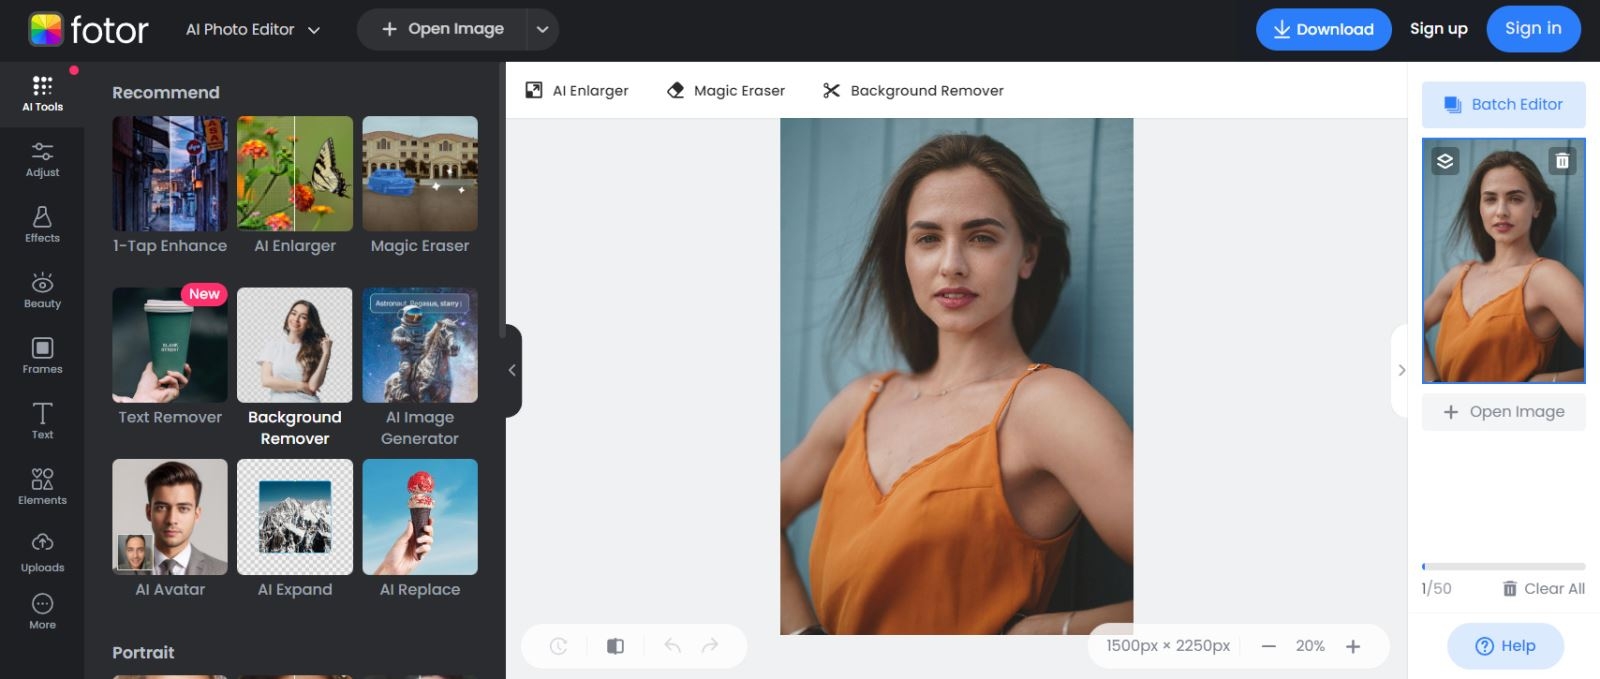The width and height of the screenshot is (1600, 679).
Task: Open the Elements panel
Action: click(42, 487)
